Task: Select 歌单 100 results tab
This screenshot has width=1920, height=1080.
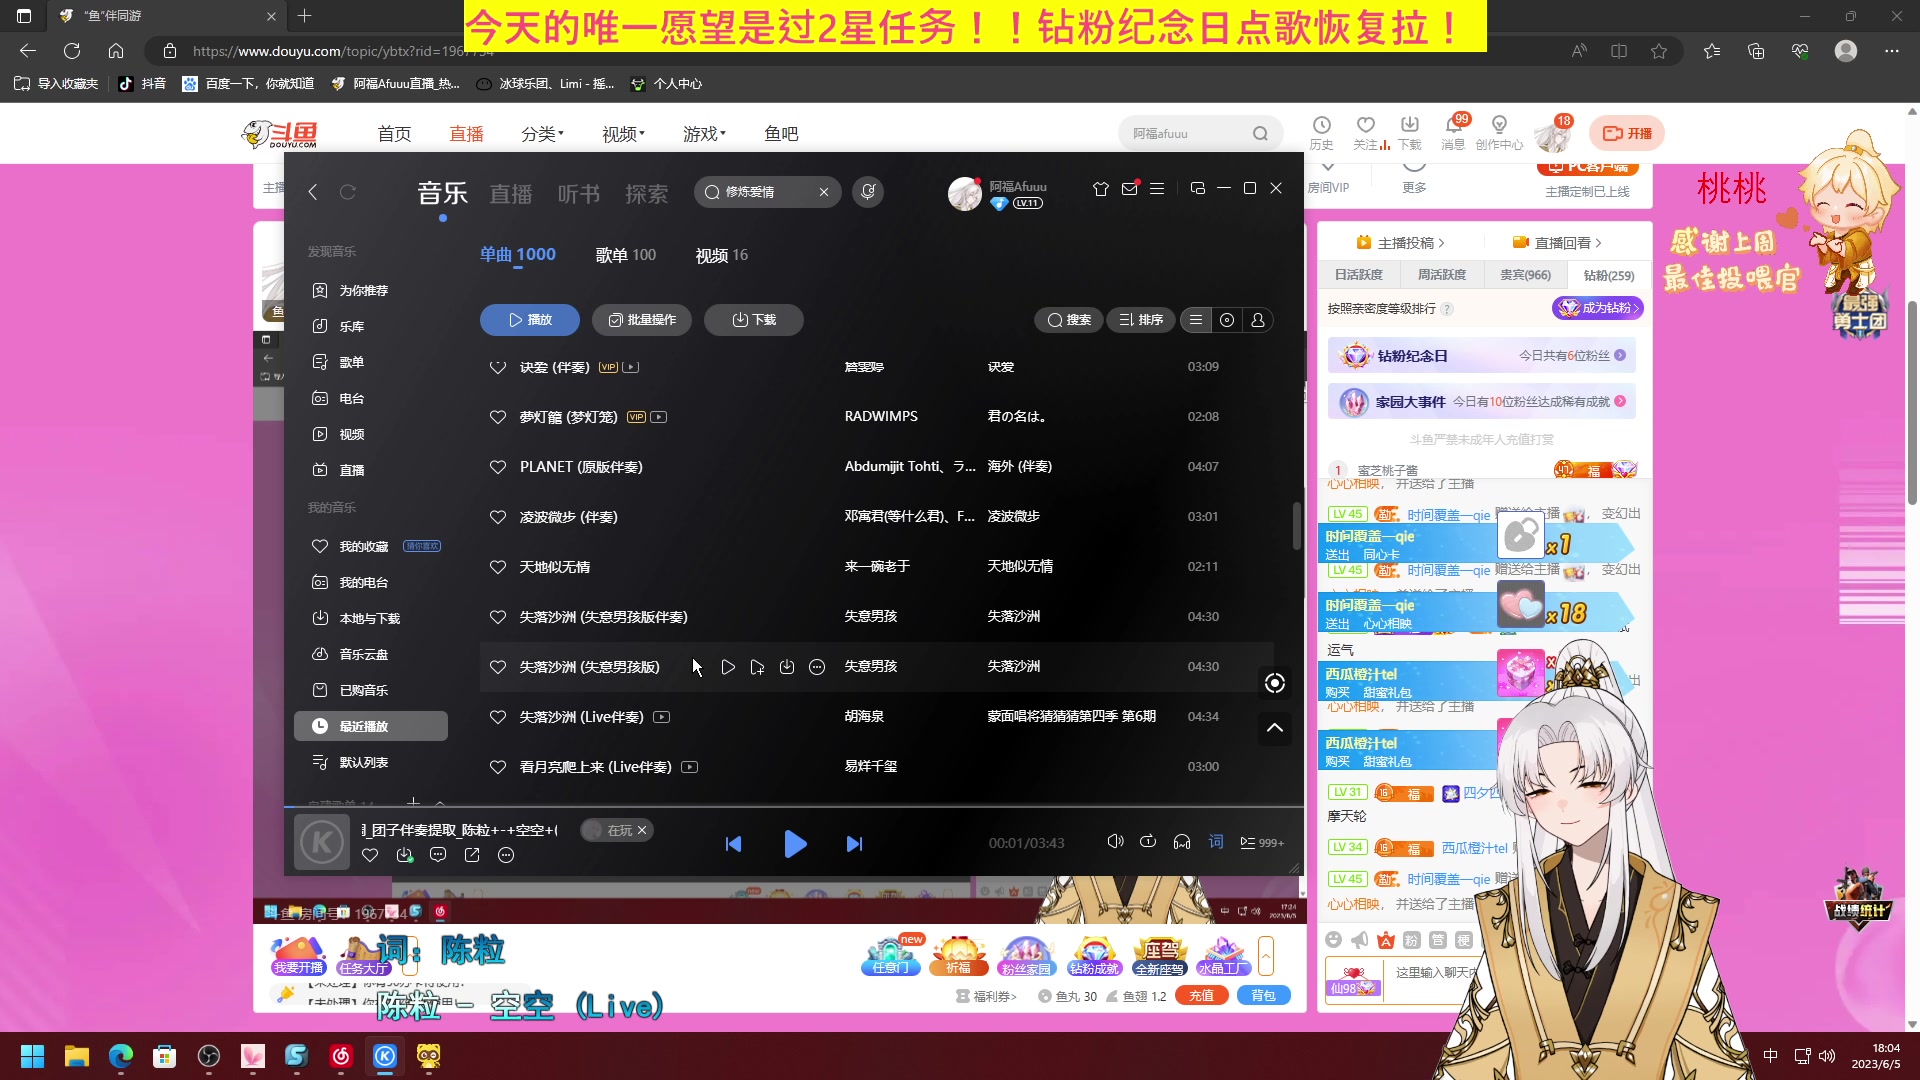Action: [x=626, y=255]
